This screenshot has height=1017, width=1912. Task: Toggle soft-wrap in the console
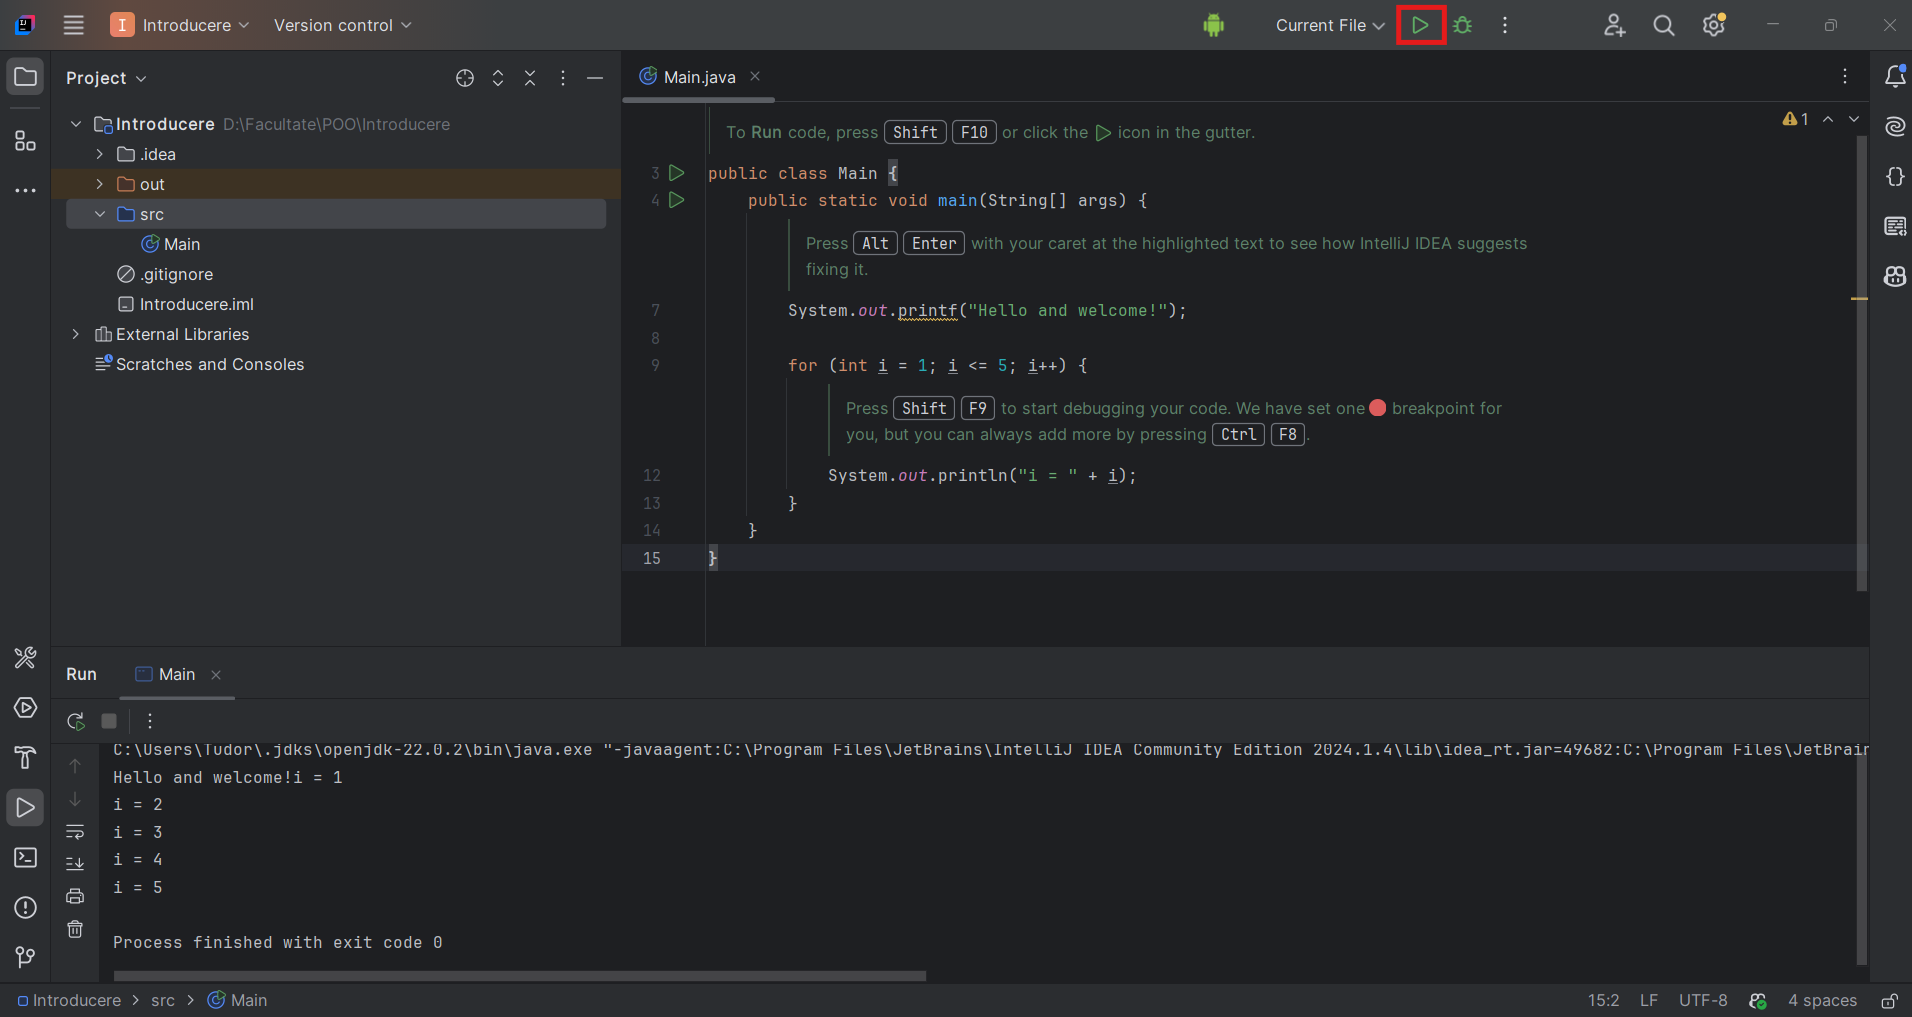pos(75,832)
